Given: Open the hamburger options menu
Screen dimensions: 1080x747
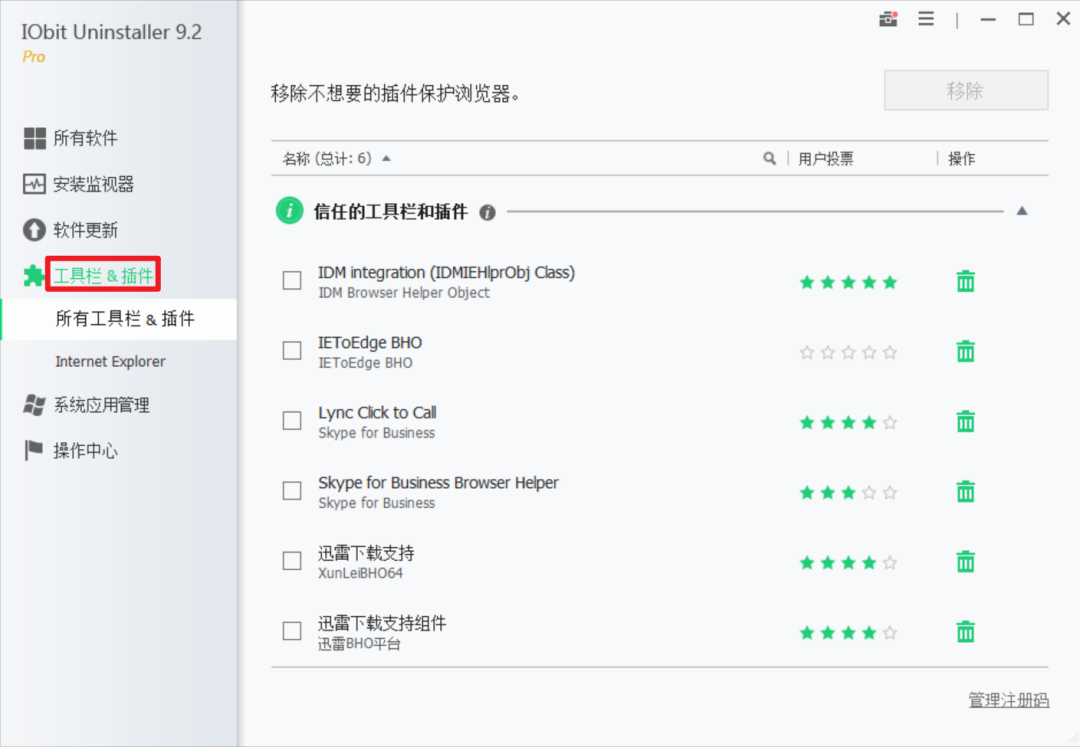Looking at the screenshot, I should pos(926,19).
